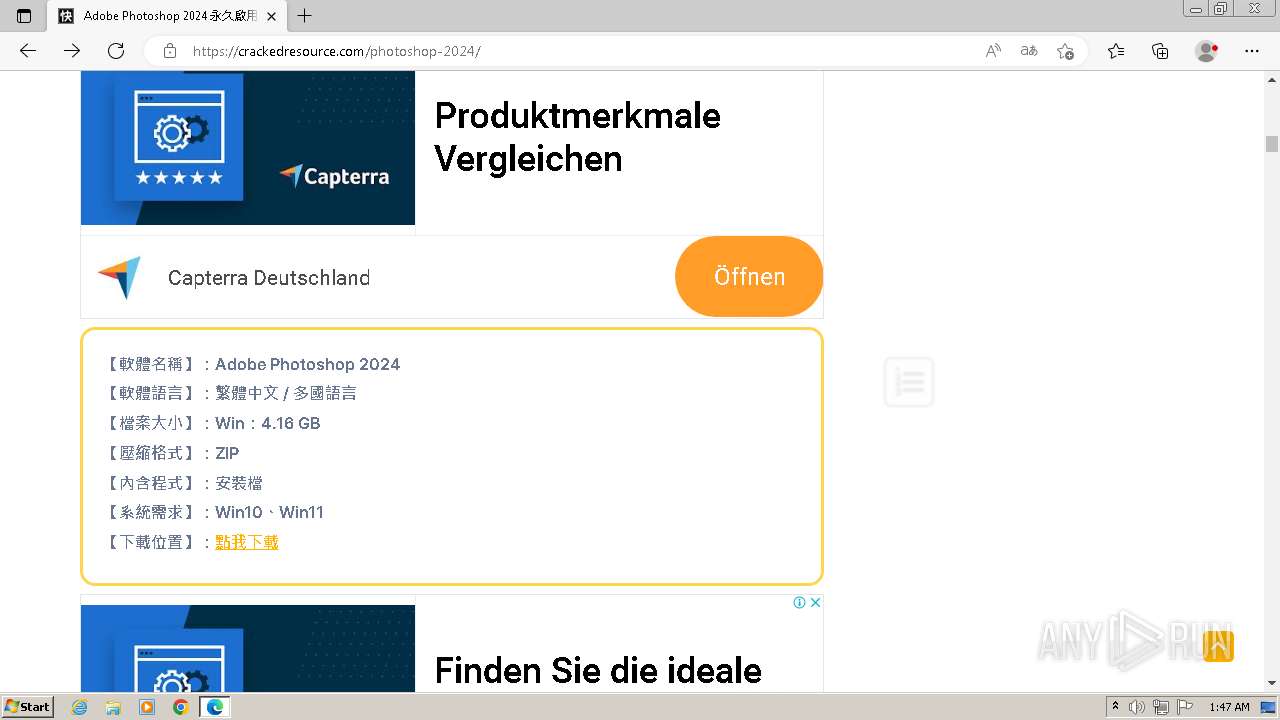The height and width of the screenshot is (720, 1280).
Task: Click the Adobe Photoshop 2024 name text
Action: pos(308,364)
